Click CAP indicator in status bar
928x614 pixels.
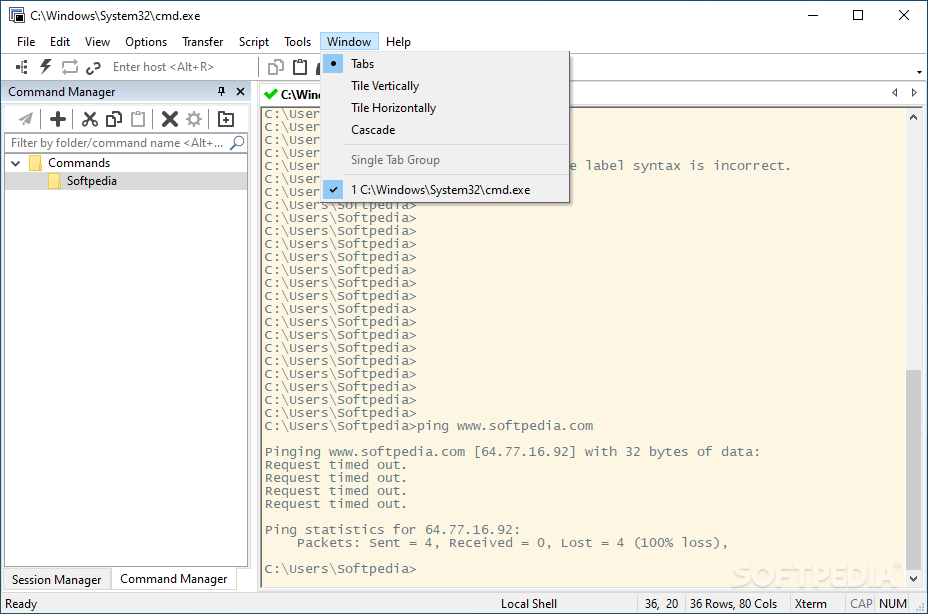861,604
